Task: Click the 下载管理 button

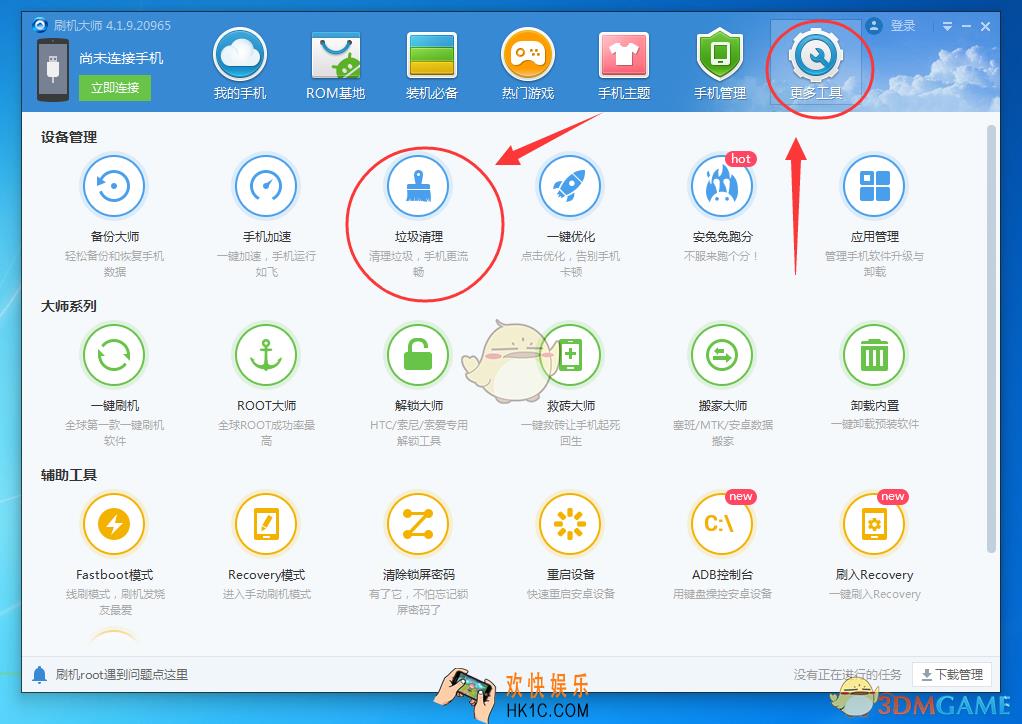Action: [x=952, y=674]
